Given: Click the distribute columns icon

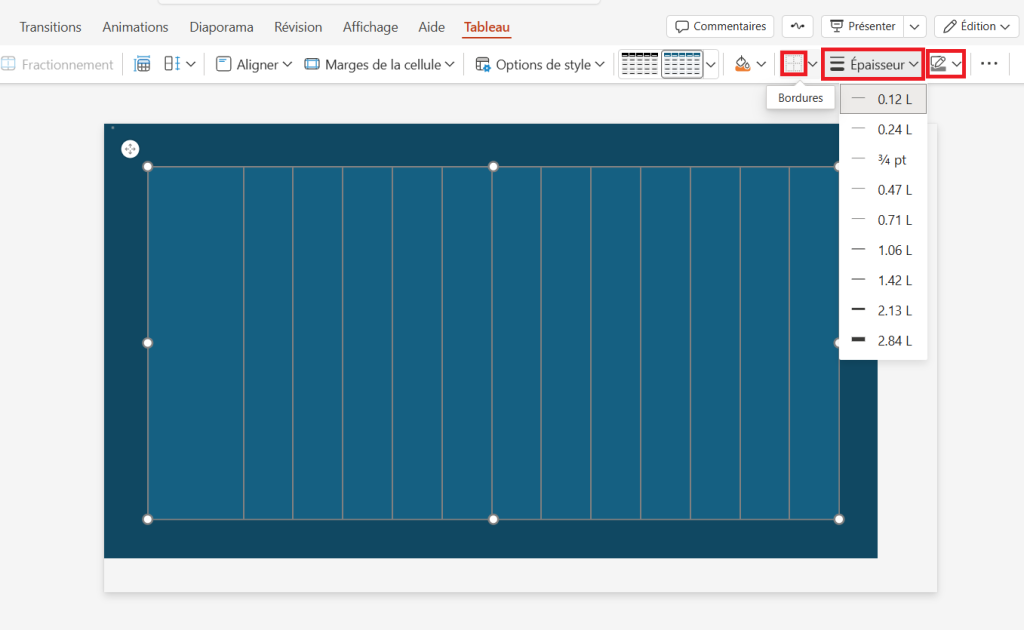Looking at the screenshot, I should point(172,64).
